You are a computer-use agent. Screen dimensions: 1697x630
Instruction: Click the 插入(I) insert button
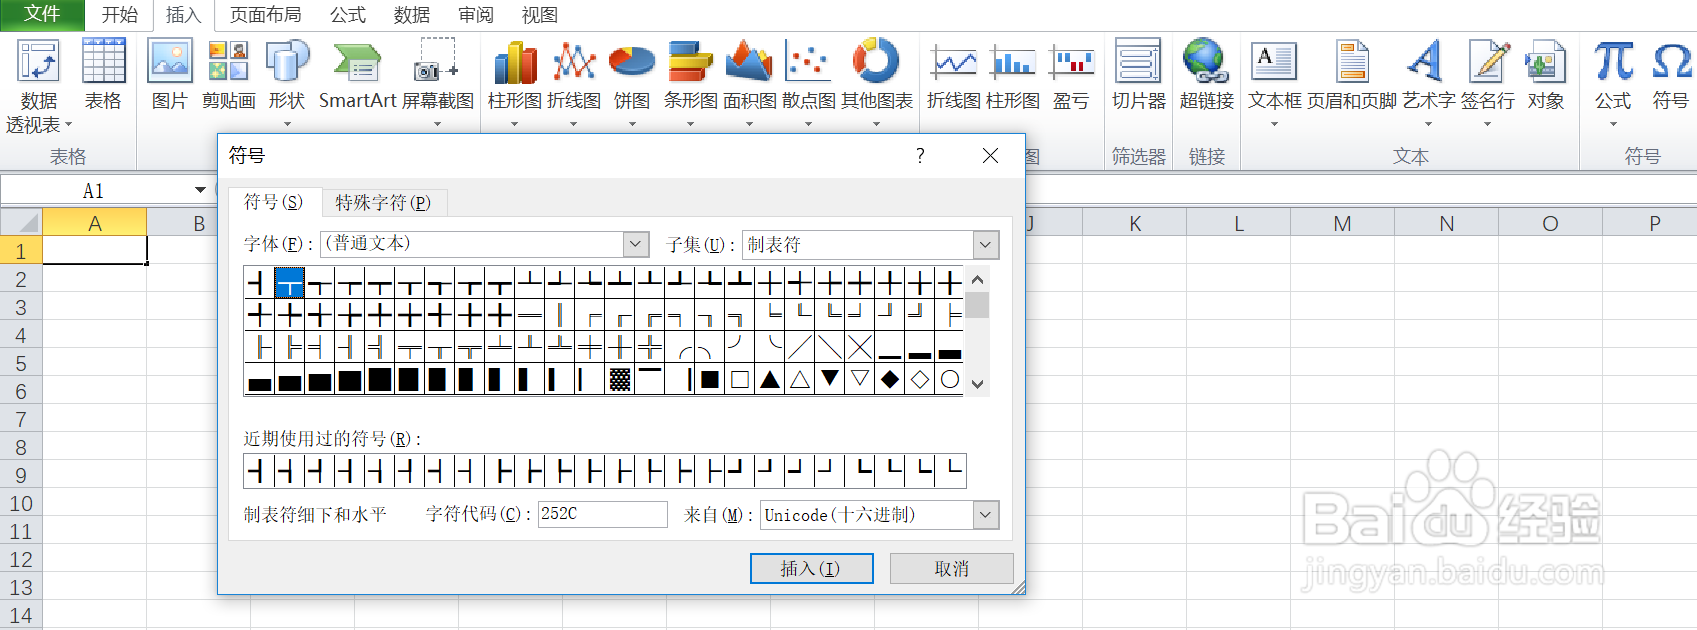point(811,568)
